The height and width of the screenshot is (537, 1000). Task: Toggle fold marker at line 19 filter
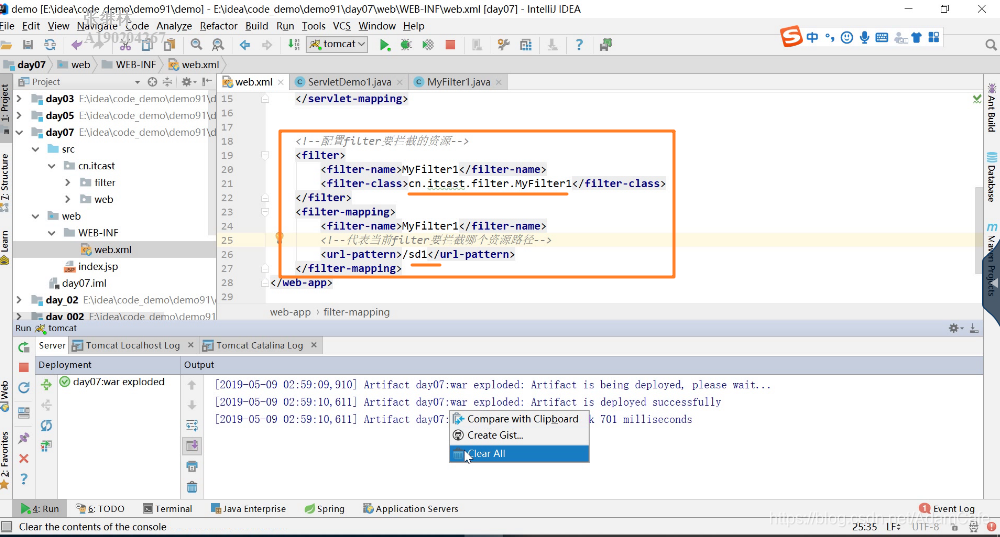click(x=265, y=155)
